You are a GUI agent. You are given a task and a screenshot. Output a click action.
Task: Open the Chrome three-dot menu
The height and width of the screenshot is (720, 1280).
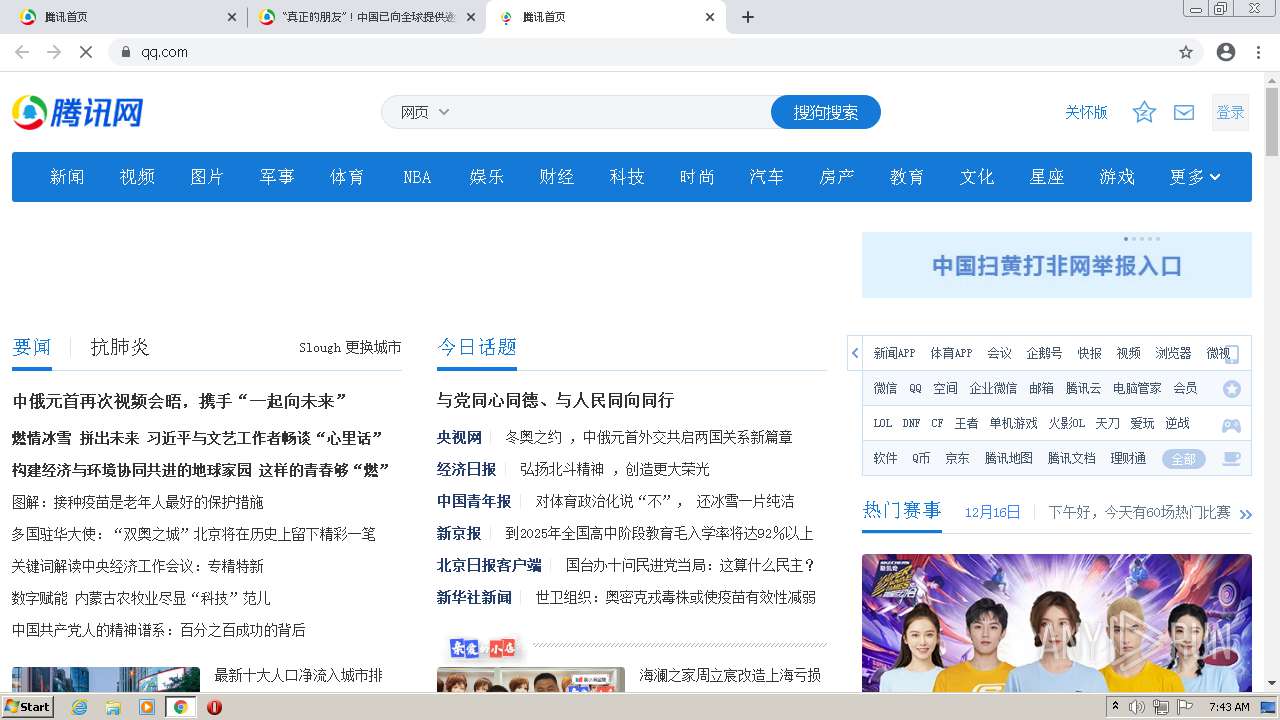1258,52
